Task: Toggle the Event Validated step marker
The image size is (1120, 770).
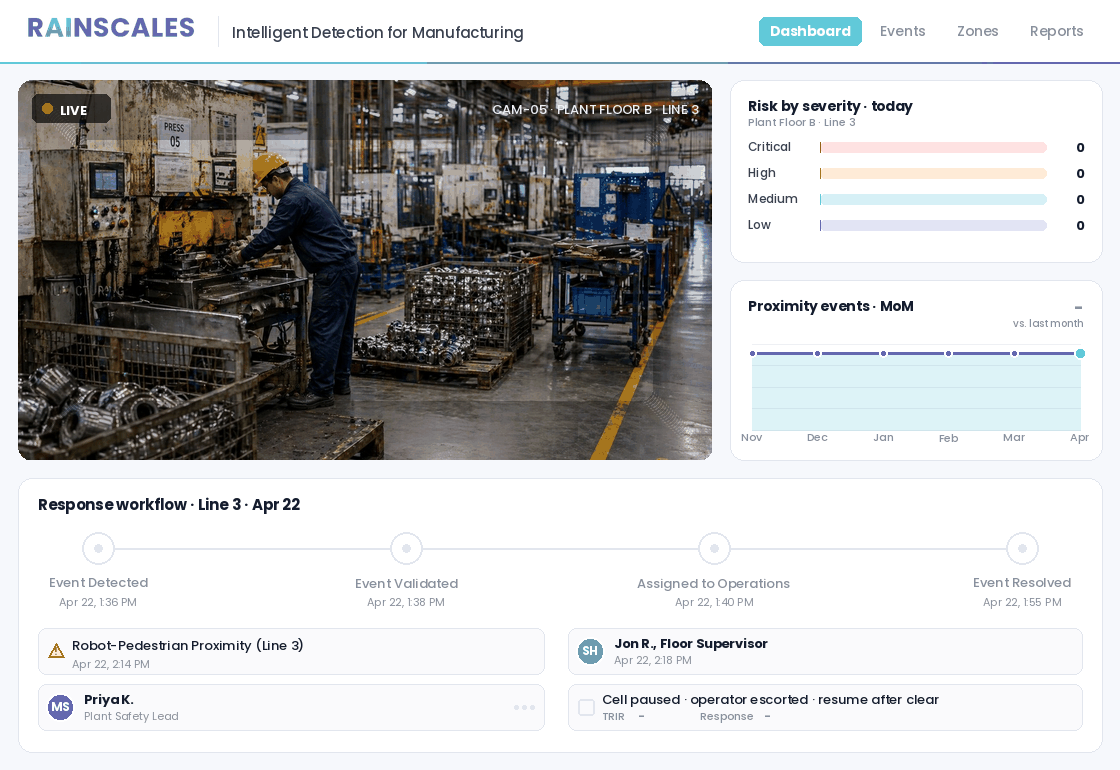Action: (406, 548)
